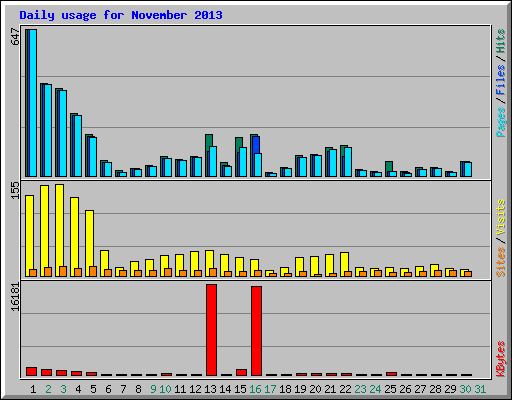Image resolution: width=512 pixels, height=400 pixels.
Task: Click the cyan pages bar for day 2
Action: point(48,130)
